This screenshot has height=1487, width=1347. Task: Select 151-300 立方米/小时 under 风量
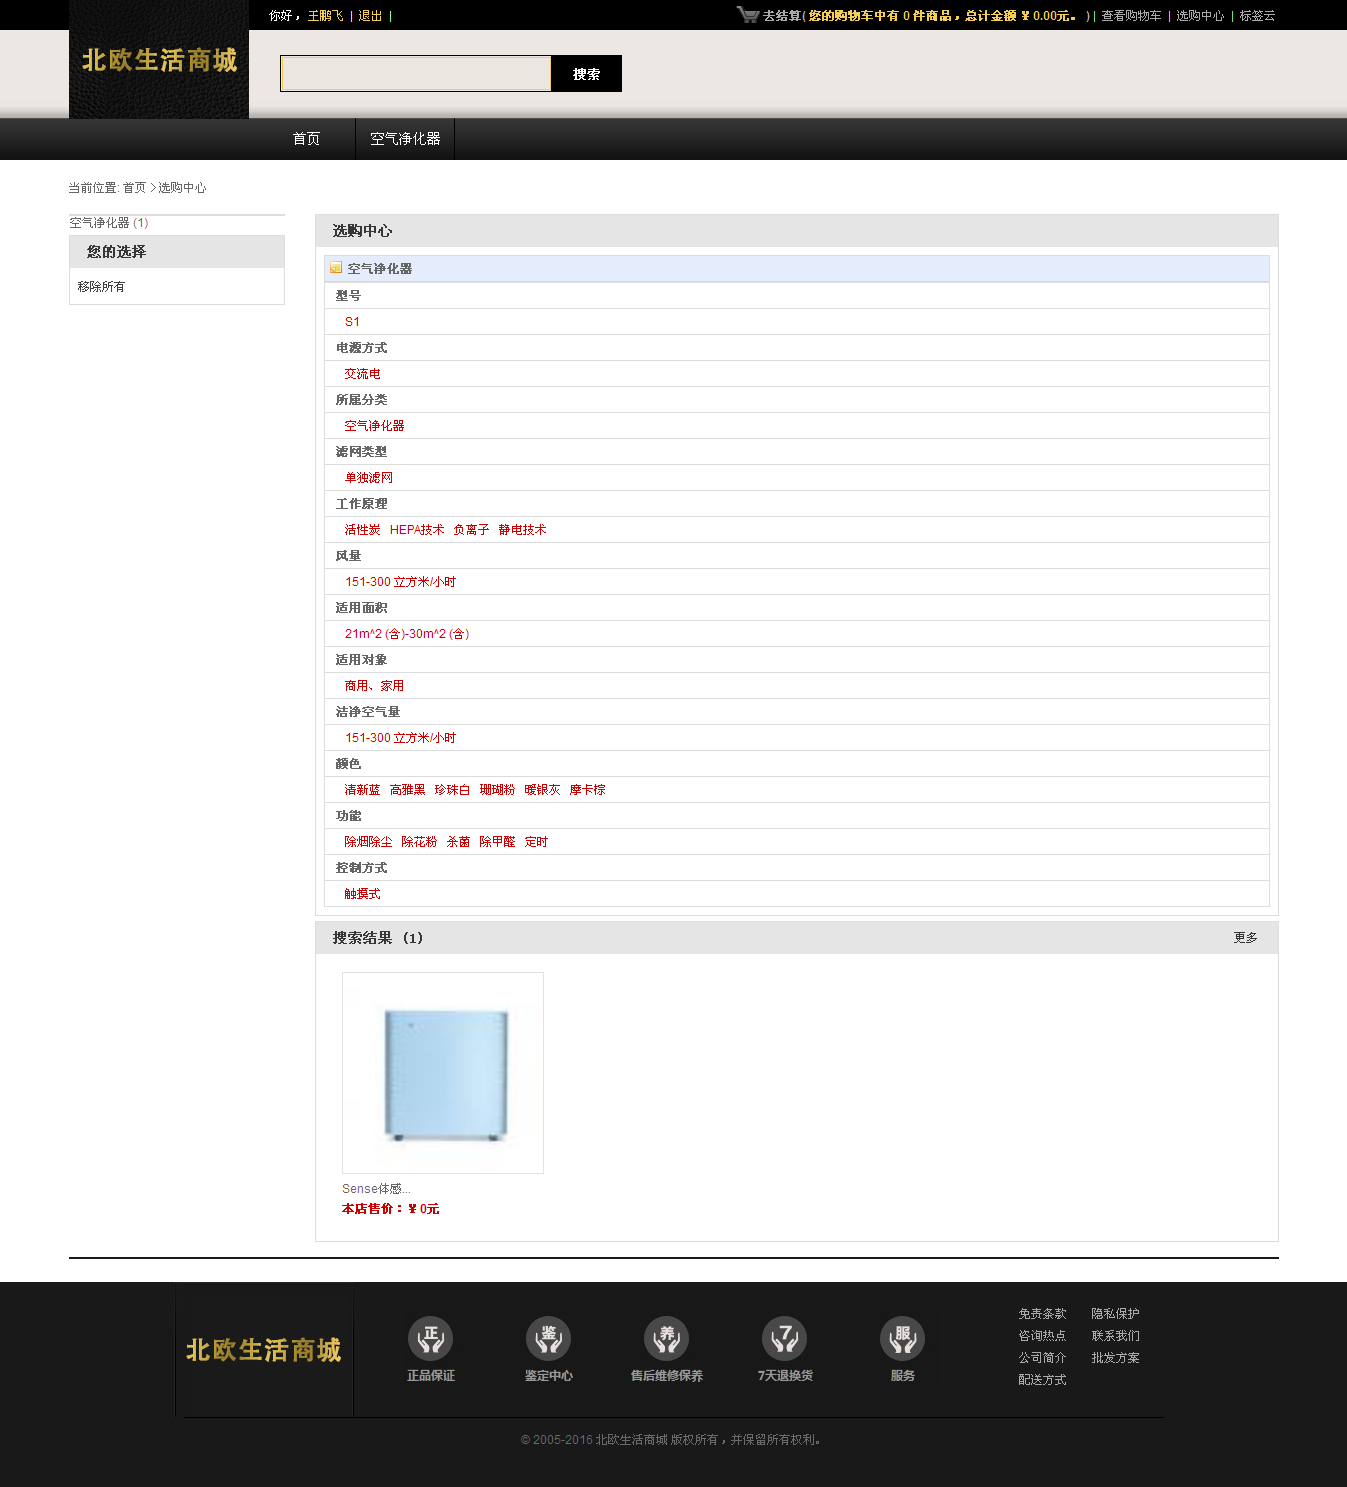(x=400, y=581)
